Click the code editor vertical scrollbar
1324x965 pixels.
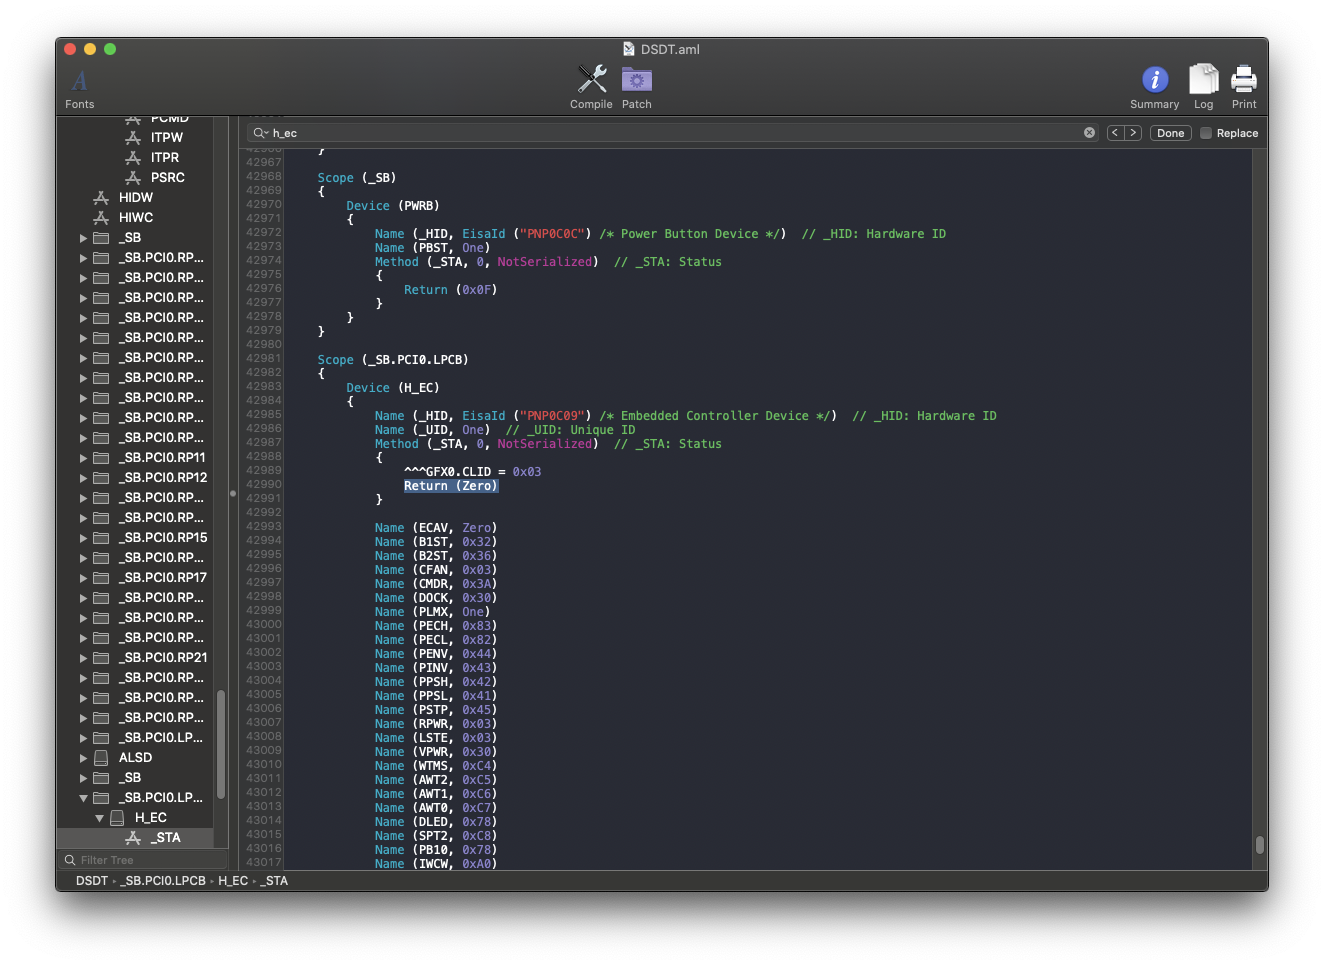(1259, 844)
